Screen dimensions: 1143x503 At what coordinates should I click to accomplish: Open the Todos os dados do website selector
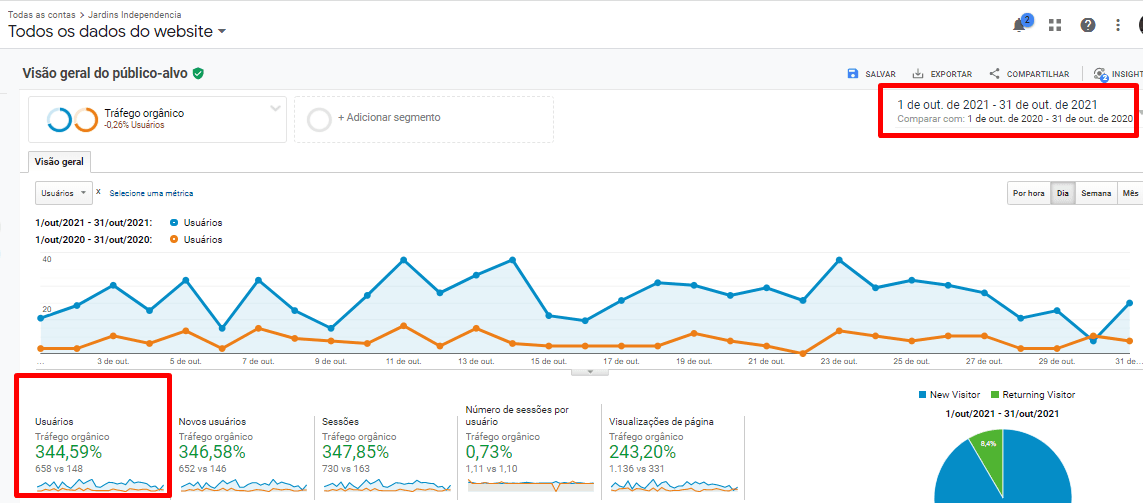tap(117, 31)
